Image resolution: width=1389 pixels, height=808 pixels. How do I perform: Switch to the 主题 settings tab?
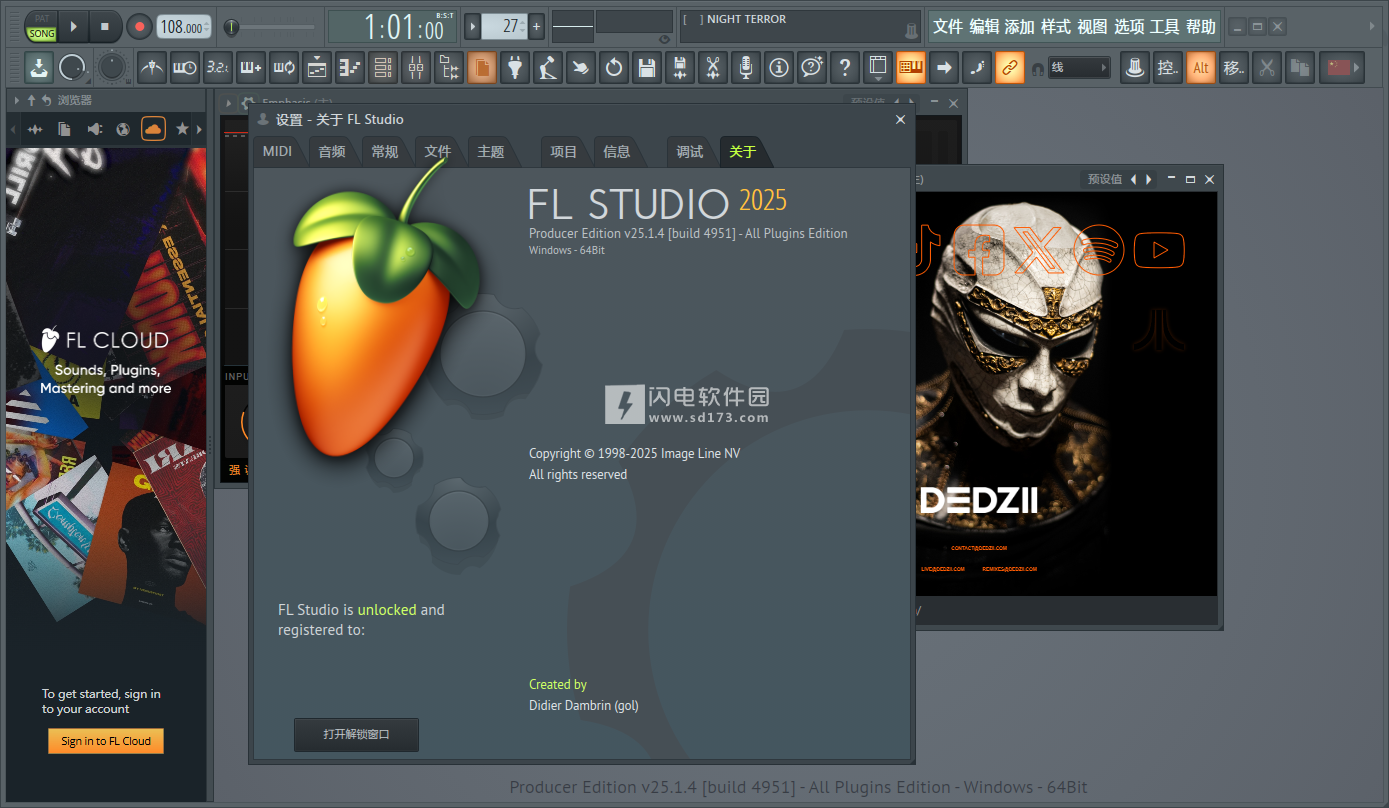pos(491,151)
